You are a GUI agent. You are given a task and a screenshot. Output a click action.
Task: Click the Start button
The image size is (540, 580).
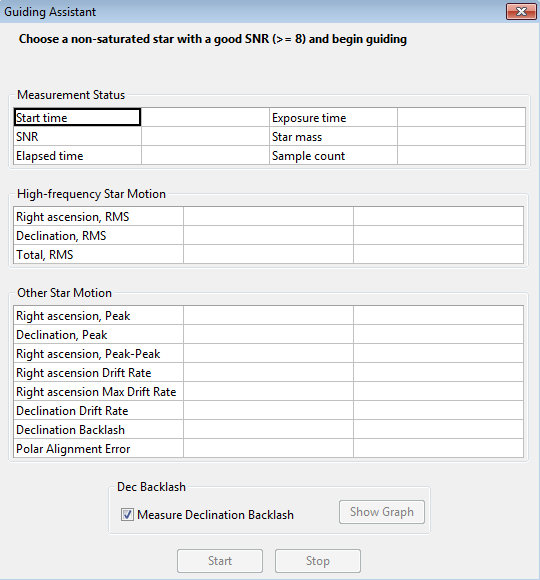click(220, 561)
